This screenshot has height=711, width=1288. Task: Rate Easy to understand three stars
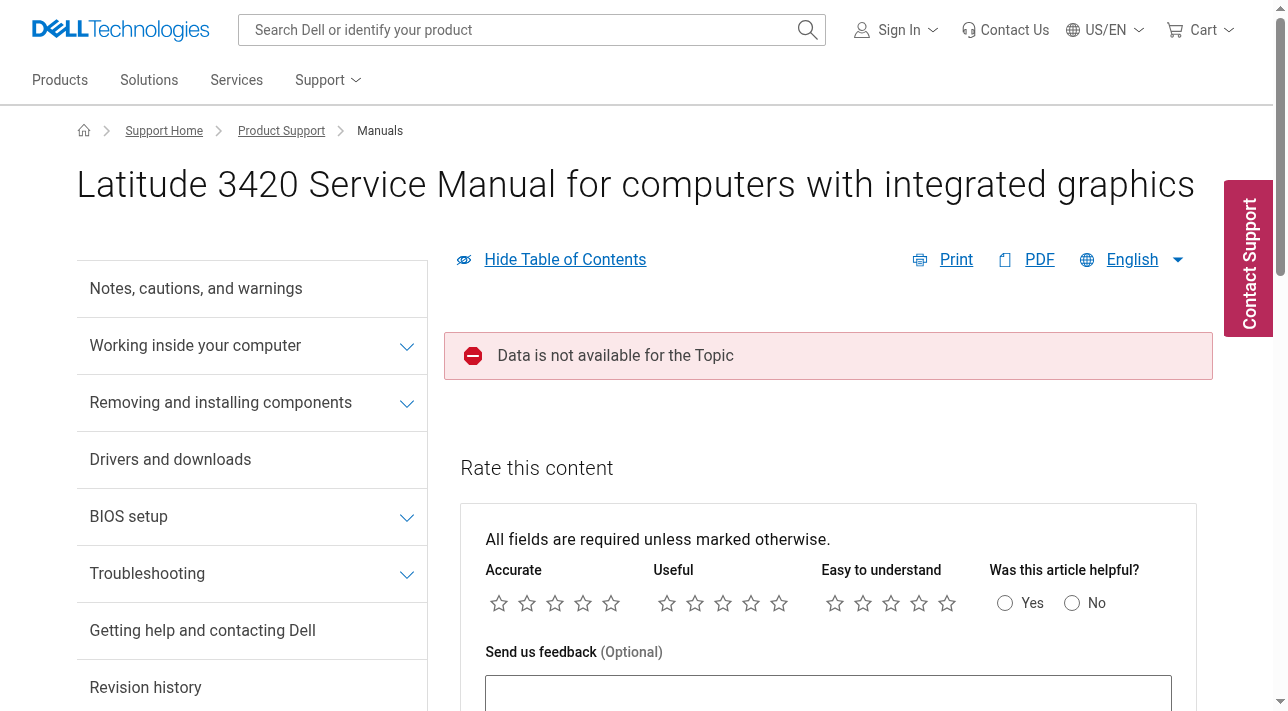(x=891, y=603)
